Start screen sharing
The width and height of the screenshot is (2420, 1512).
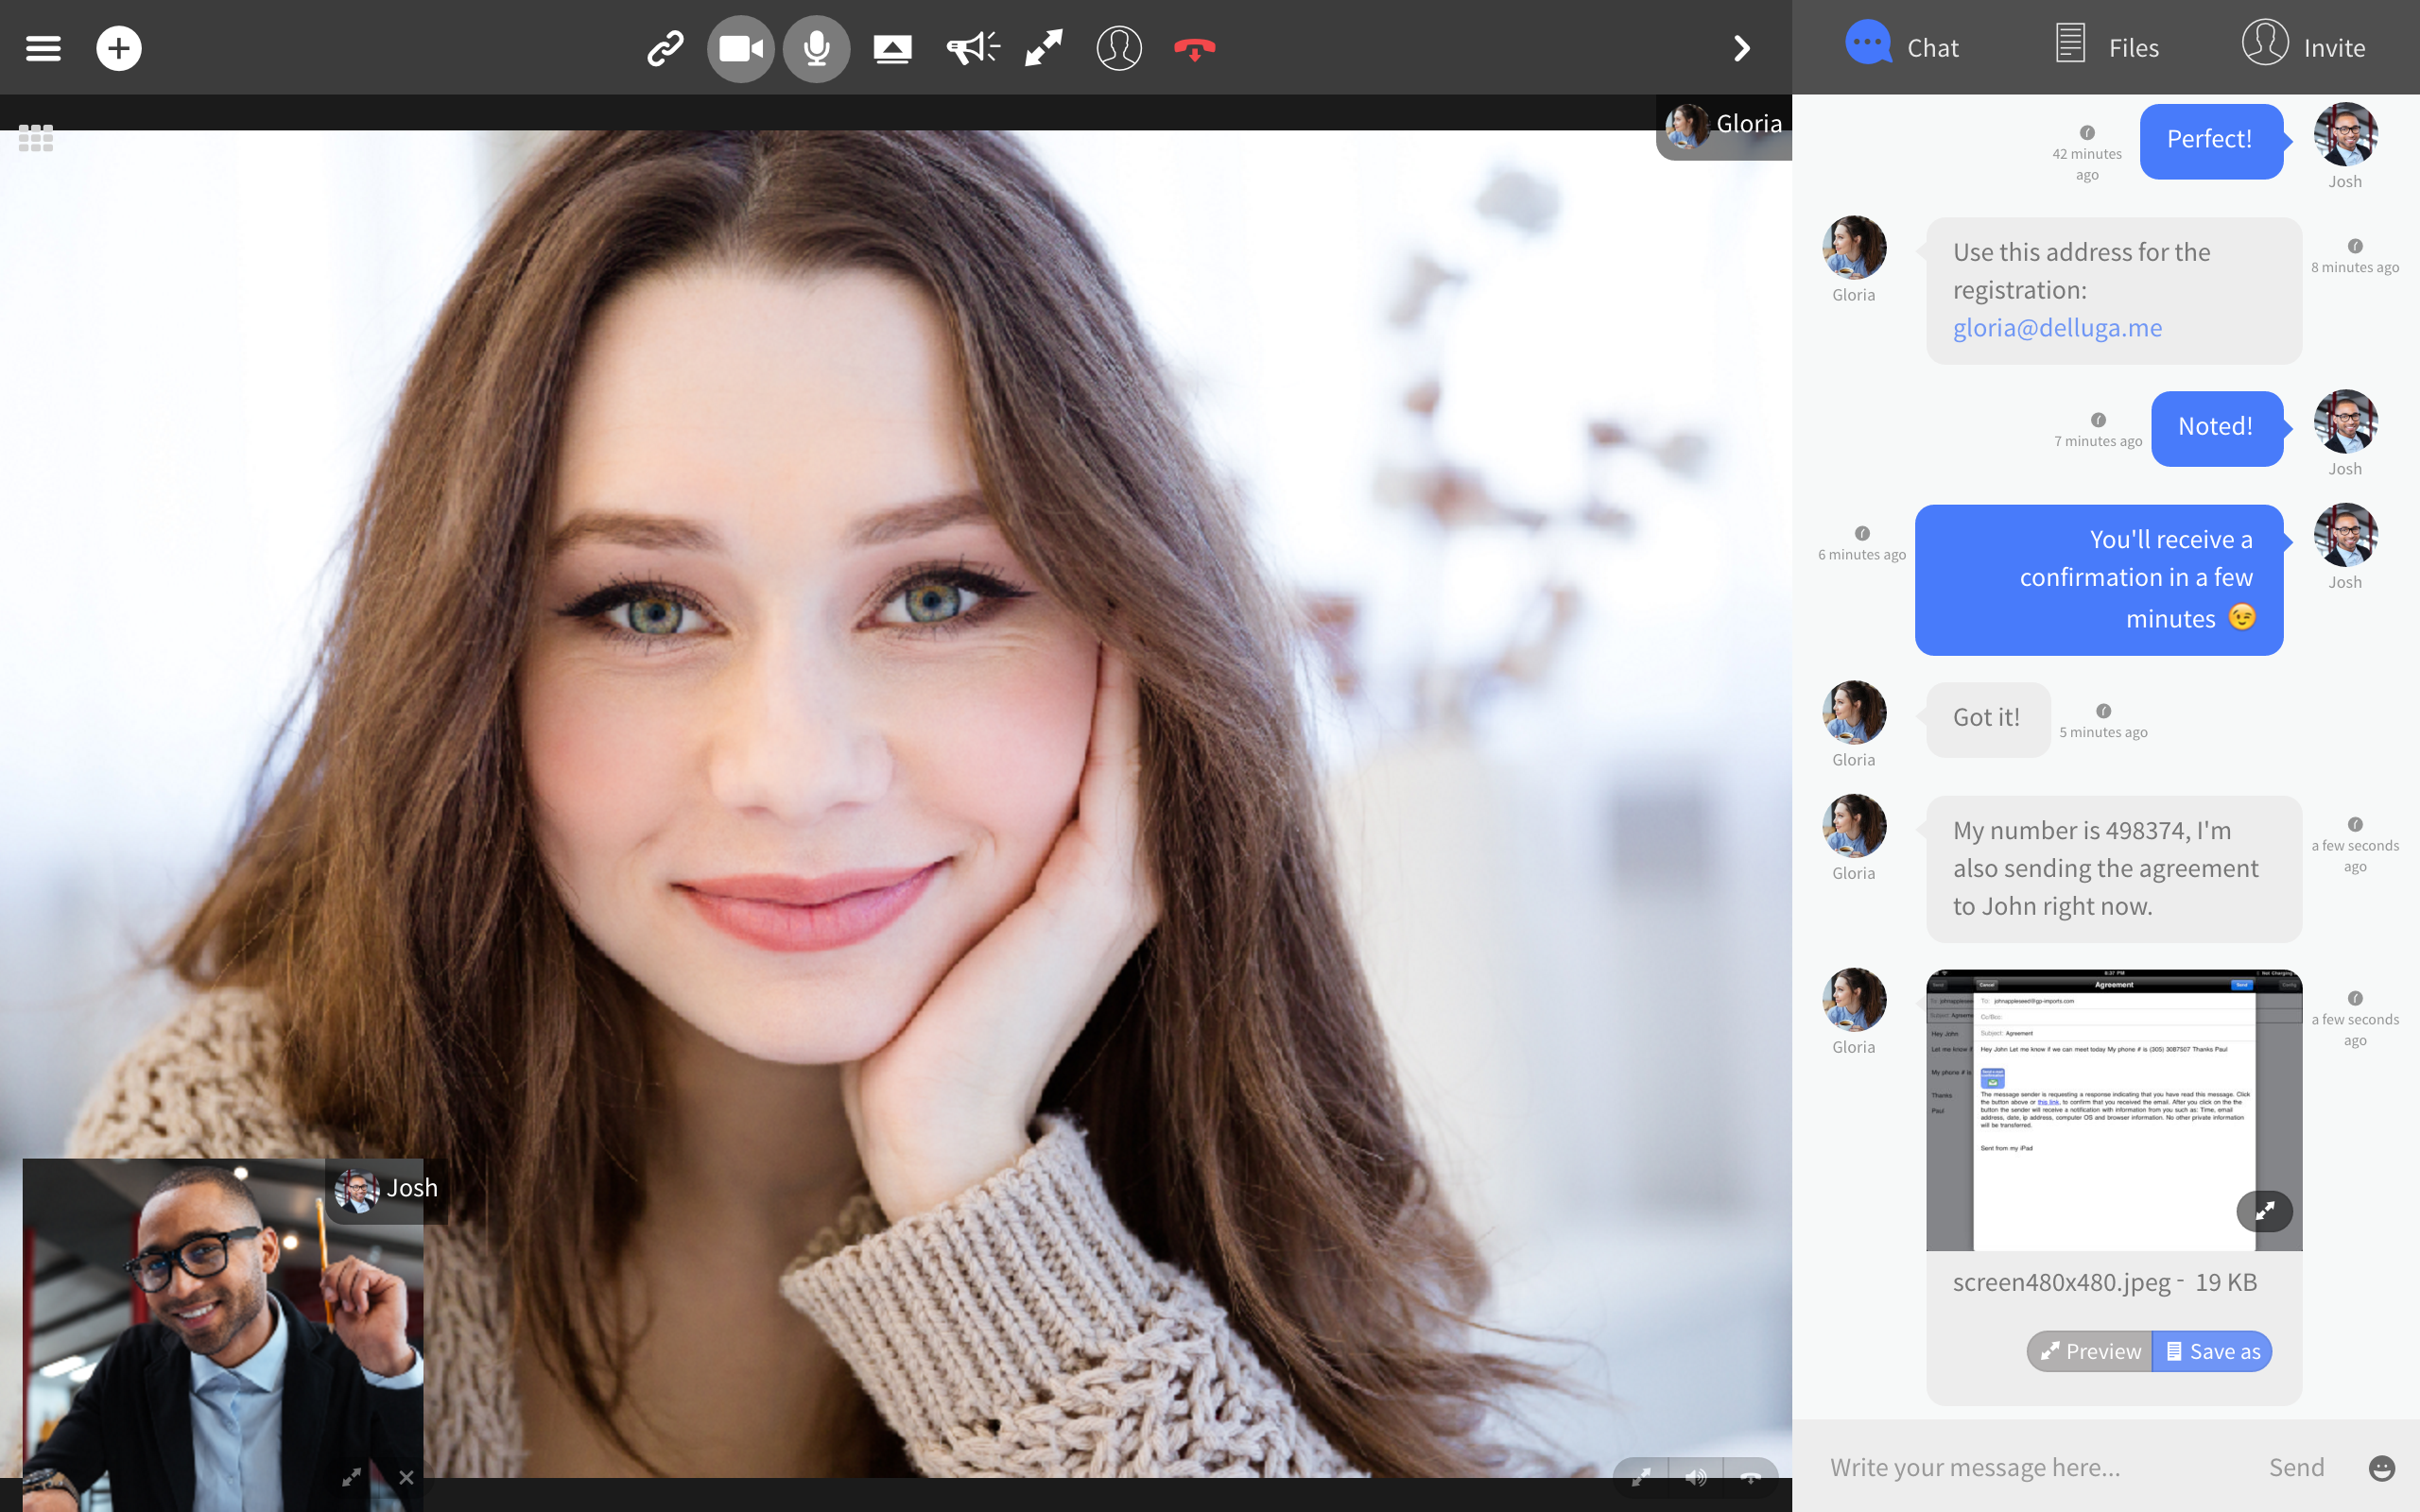click(x=892, y=48)
